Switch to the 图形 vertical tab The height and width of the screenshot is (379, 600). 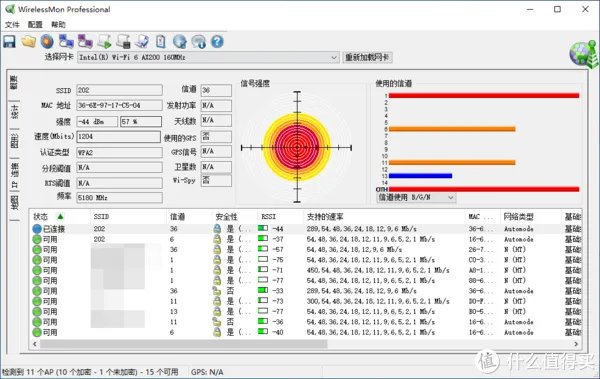click(14, 142)
